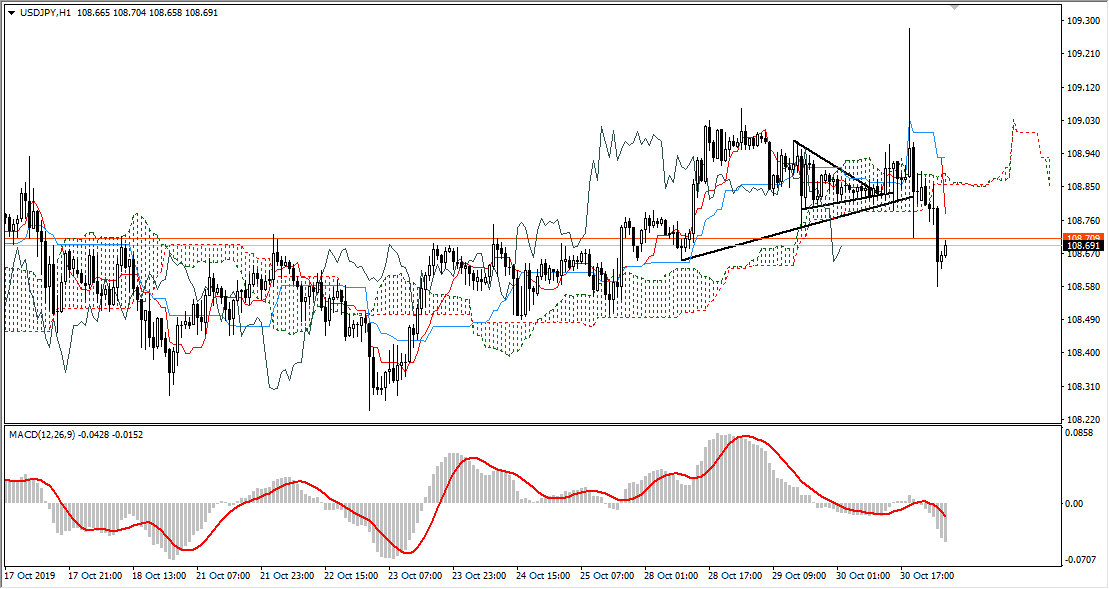Click the 108.940 price scale label

[1082, 153]
